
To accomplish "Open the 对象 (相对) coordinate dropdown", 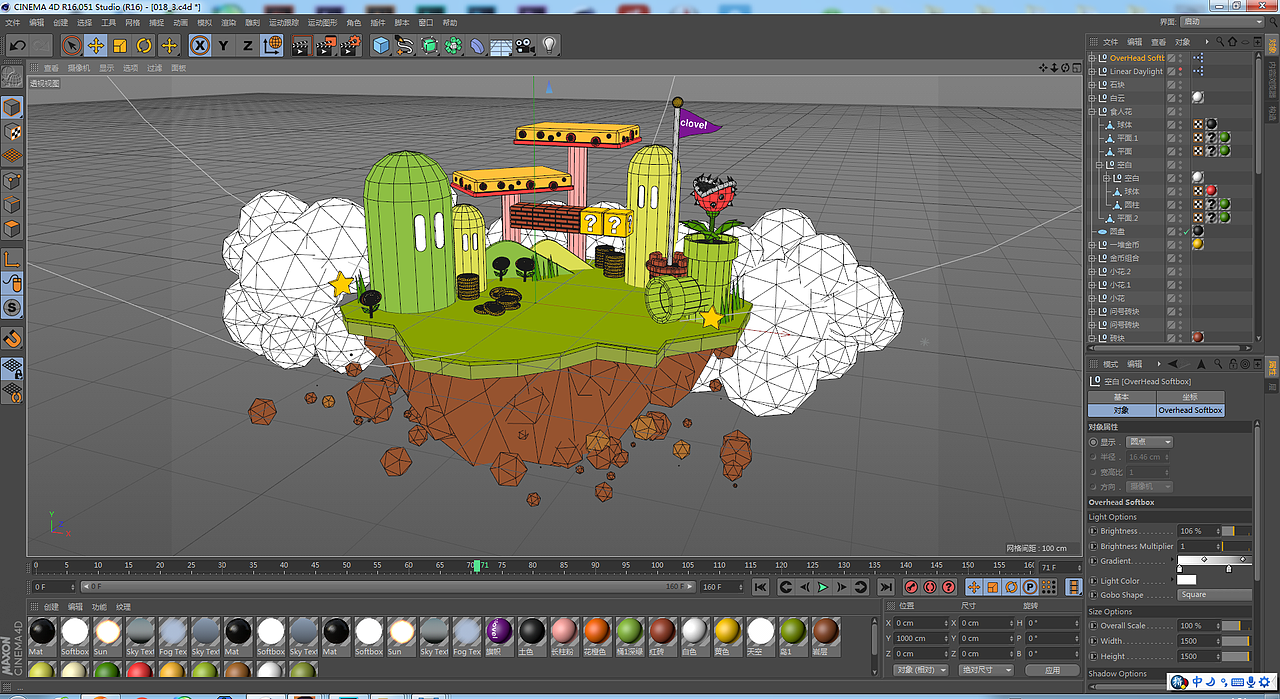I will 921,670.
